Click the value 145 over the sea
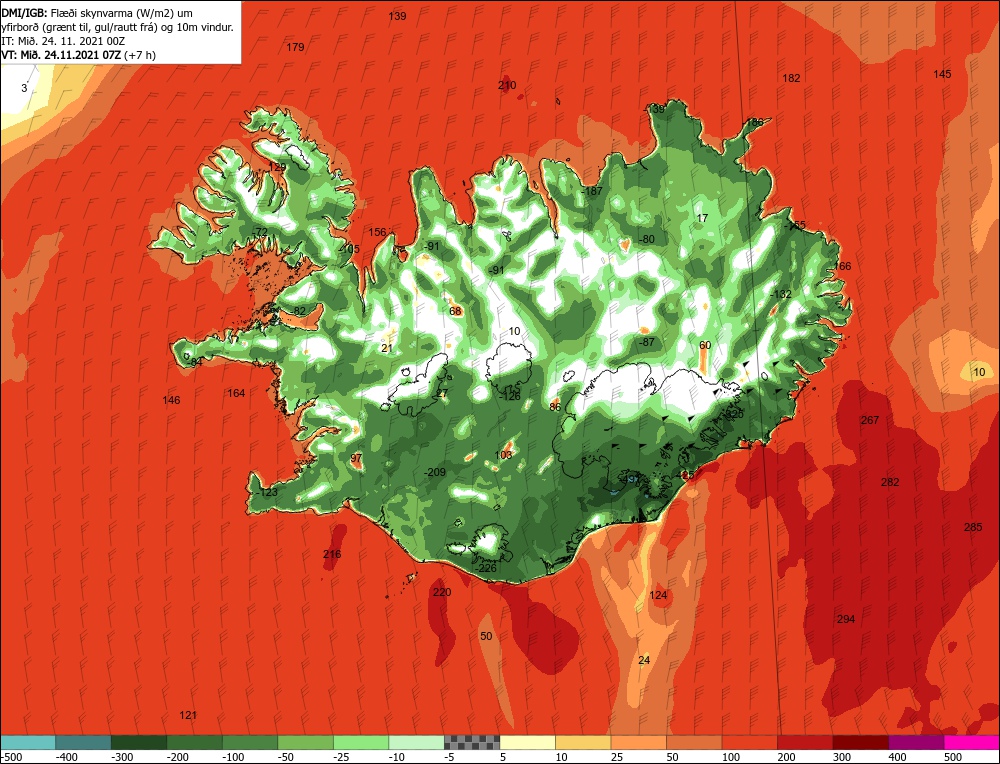Screen dimensions: 1000x764 [942, 74]
